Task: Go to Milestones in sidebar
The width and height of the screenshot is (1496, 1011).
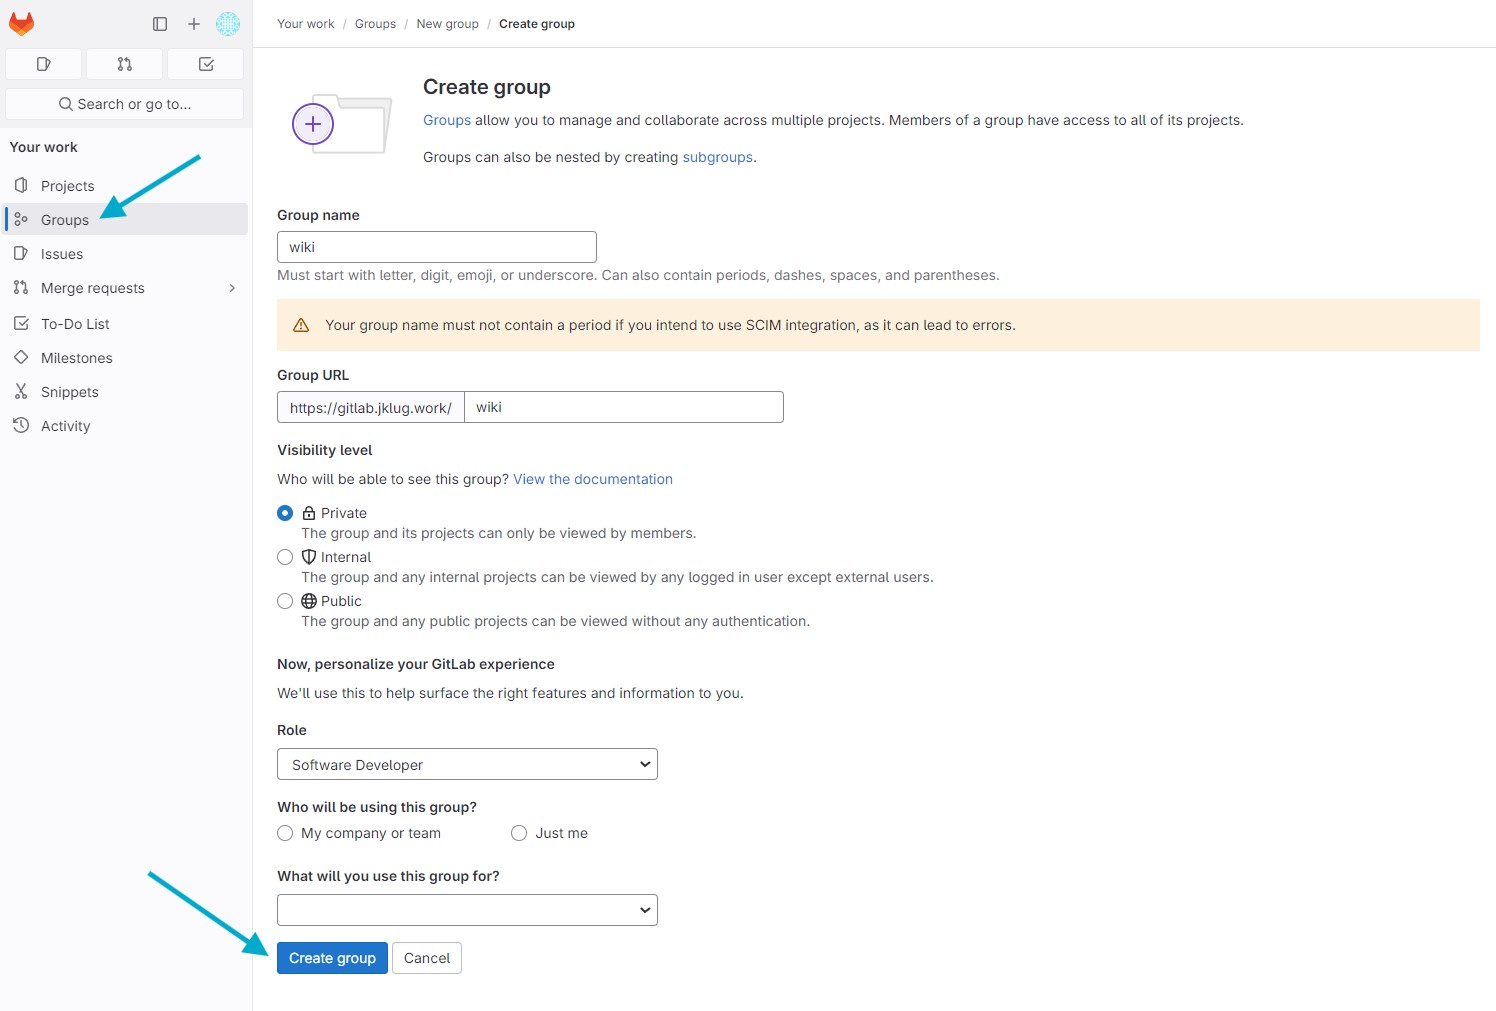Action: [76, 358]
